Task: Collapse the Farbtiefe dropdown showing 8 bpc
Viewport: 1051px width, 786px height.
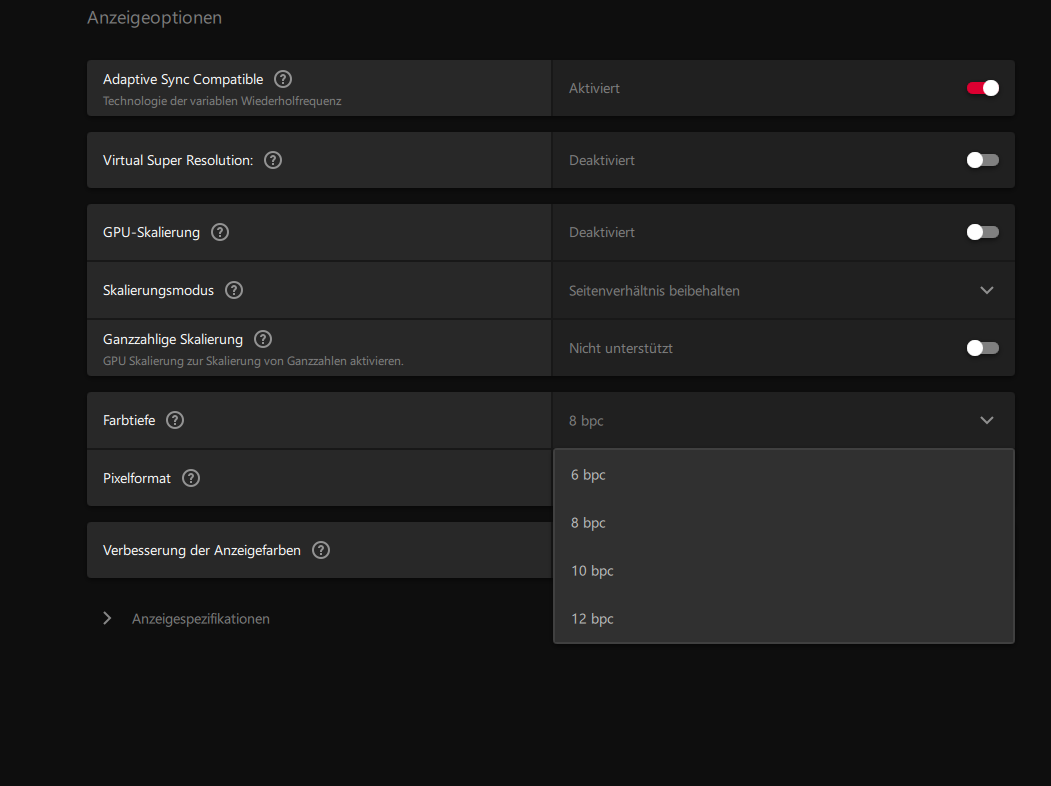Action: pos(986,420)
